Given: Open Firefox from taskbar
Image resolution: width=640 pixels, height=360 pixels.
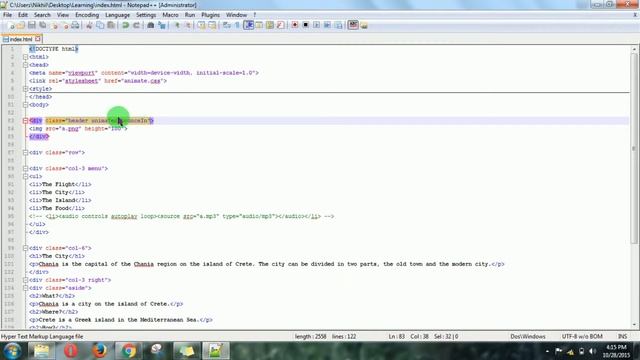Looking at the screenshot, I should coord(99,351).
